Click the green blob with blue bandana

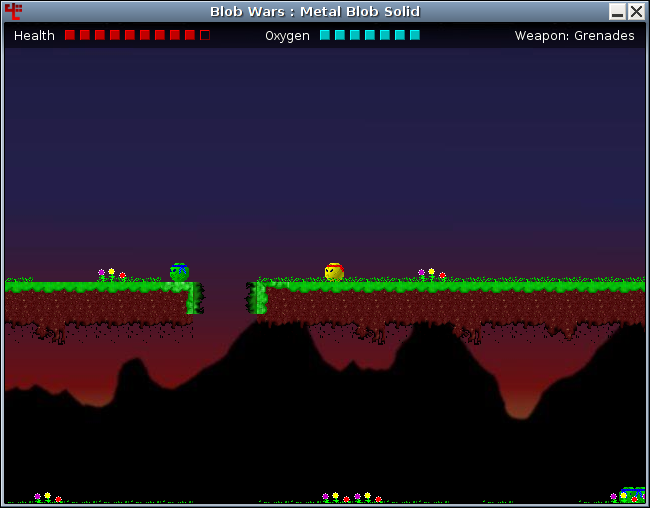coord(179,272)
